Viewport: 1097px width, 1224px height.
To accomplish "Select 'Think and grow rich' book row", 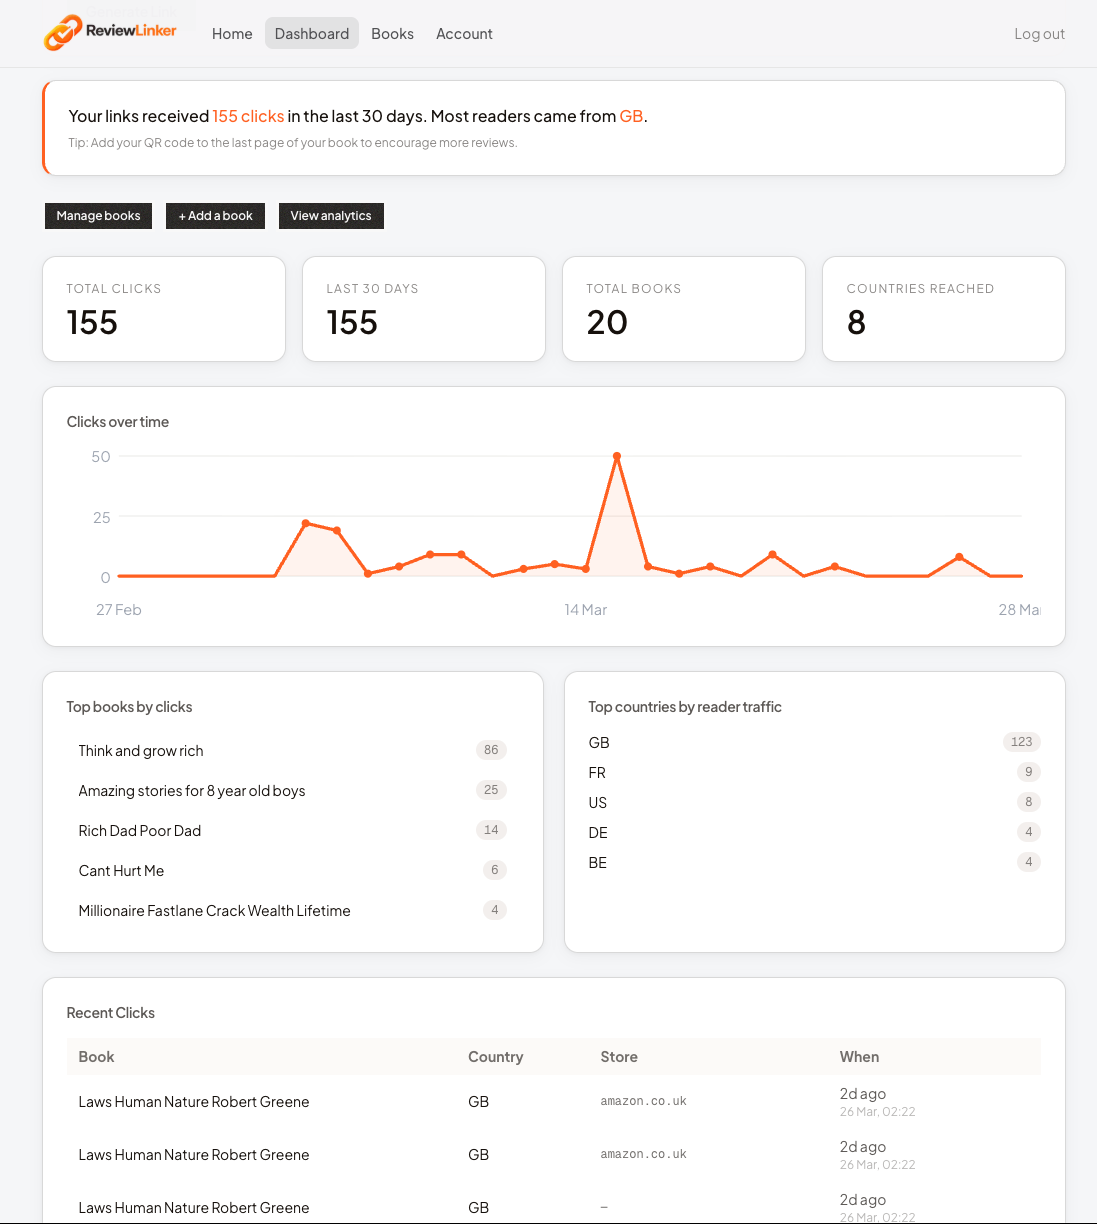I will (x=141, y=751).
